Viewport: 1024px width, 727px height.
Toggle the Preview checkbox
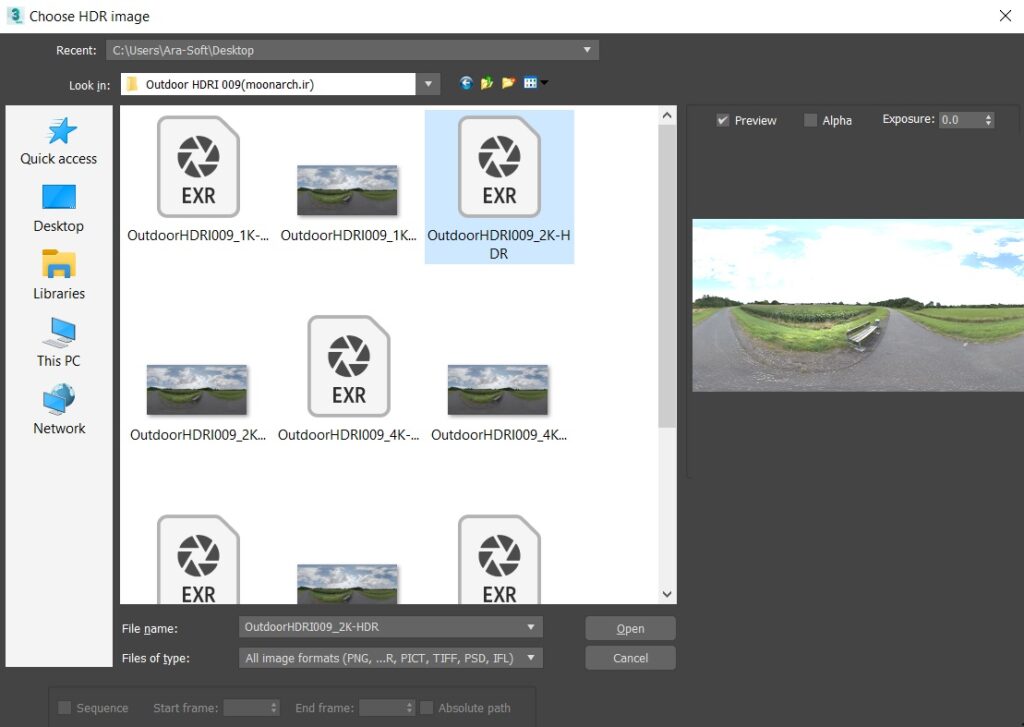(722, 120)
